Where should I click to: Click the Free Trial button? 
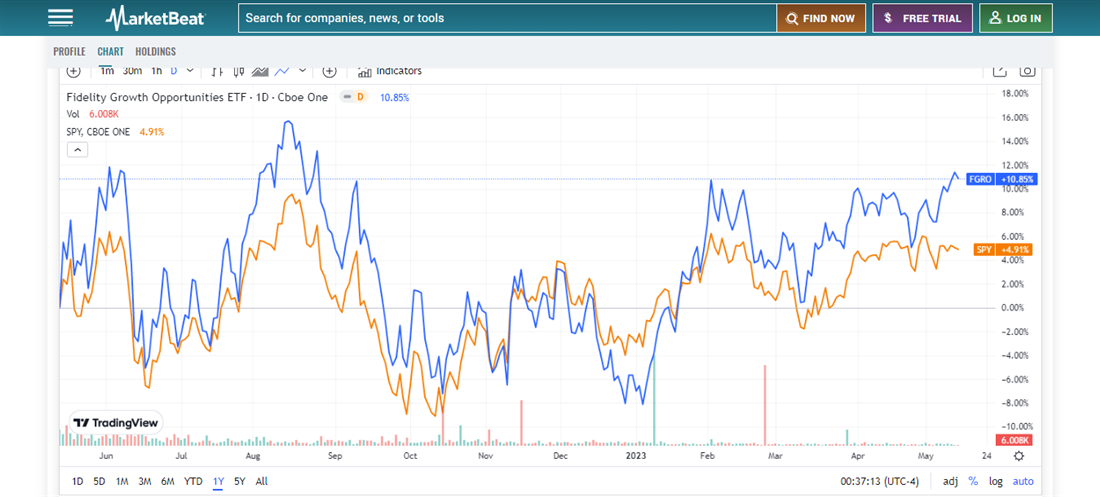pos(922,18)
